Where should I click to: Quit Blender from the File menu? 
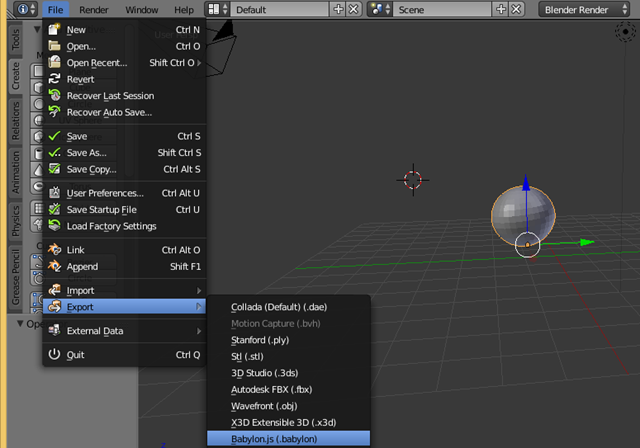[x=124, y=355]
